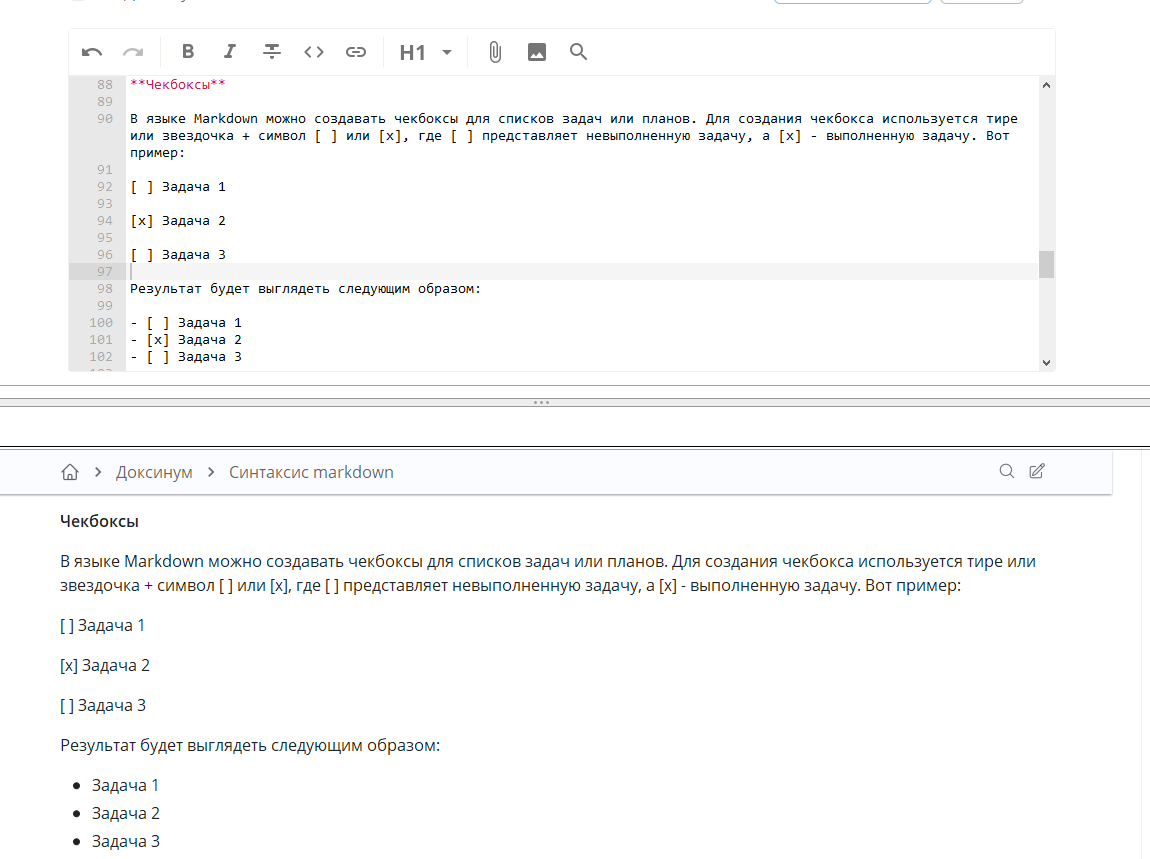Insert an image via picture icon
Image resolution: width=1150 pixels, height=859 pixels.
537,52
